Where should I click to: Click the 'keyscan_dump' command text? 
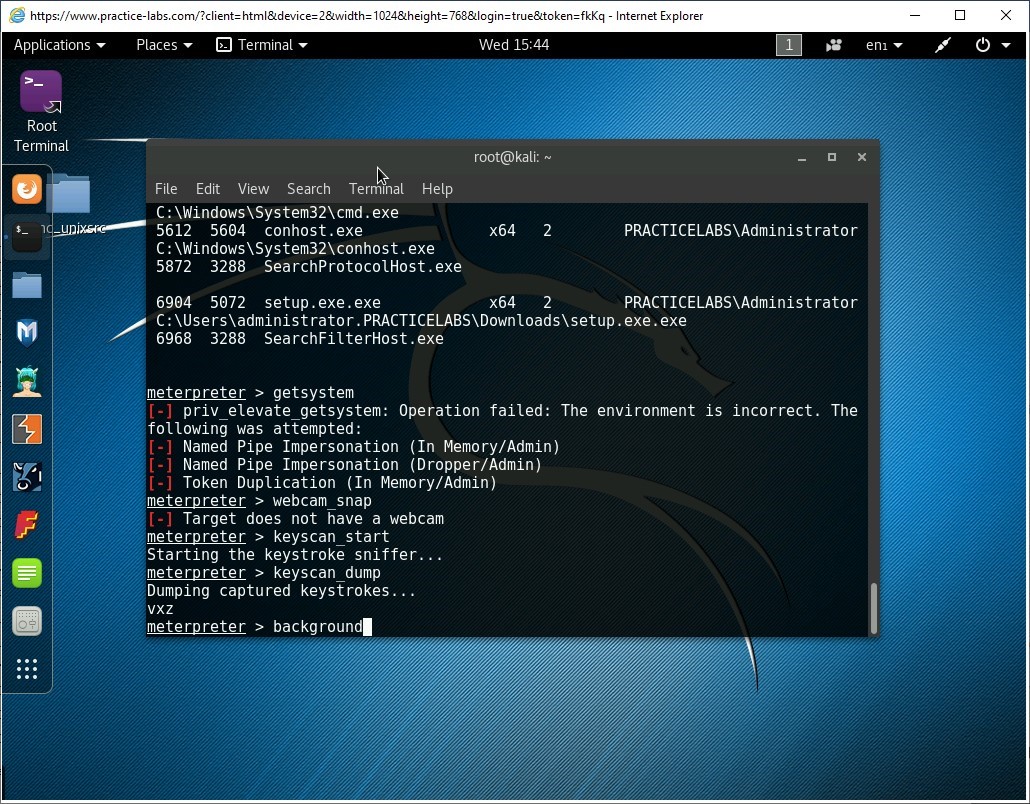click(326, 573)
